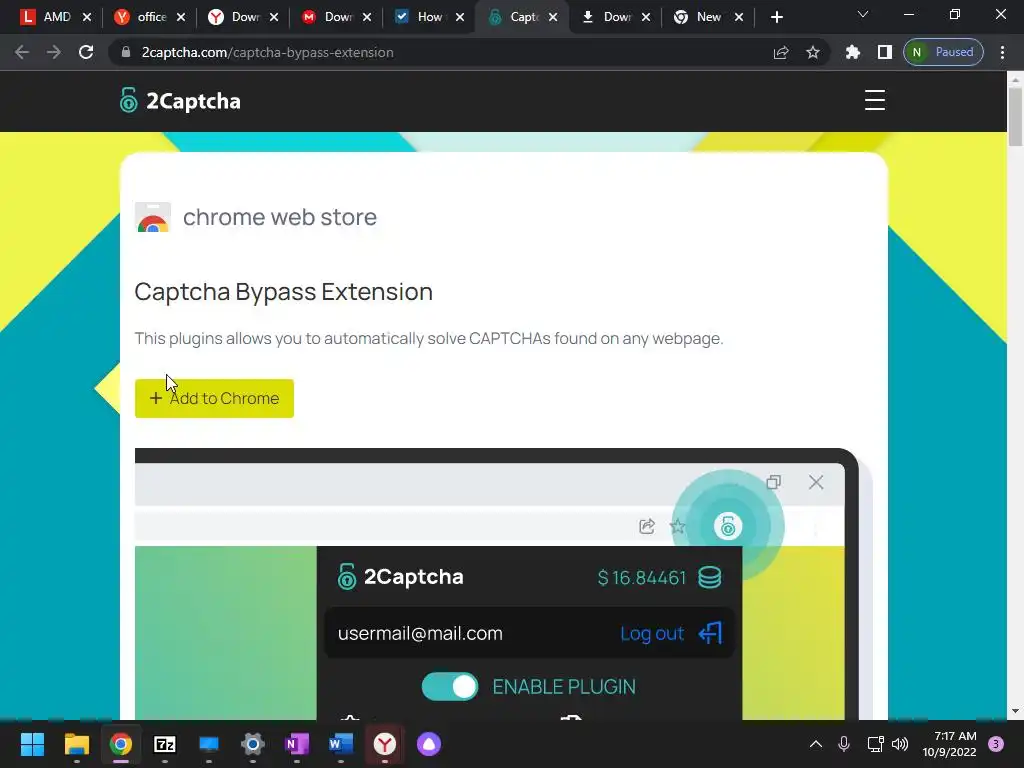Open Settings gear in the taskbar
1024x768 pixels.
[x=253, y=744]
